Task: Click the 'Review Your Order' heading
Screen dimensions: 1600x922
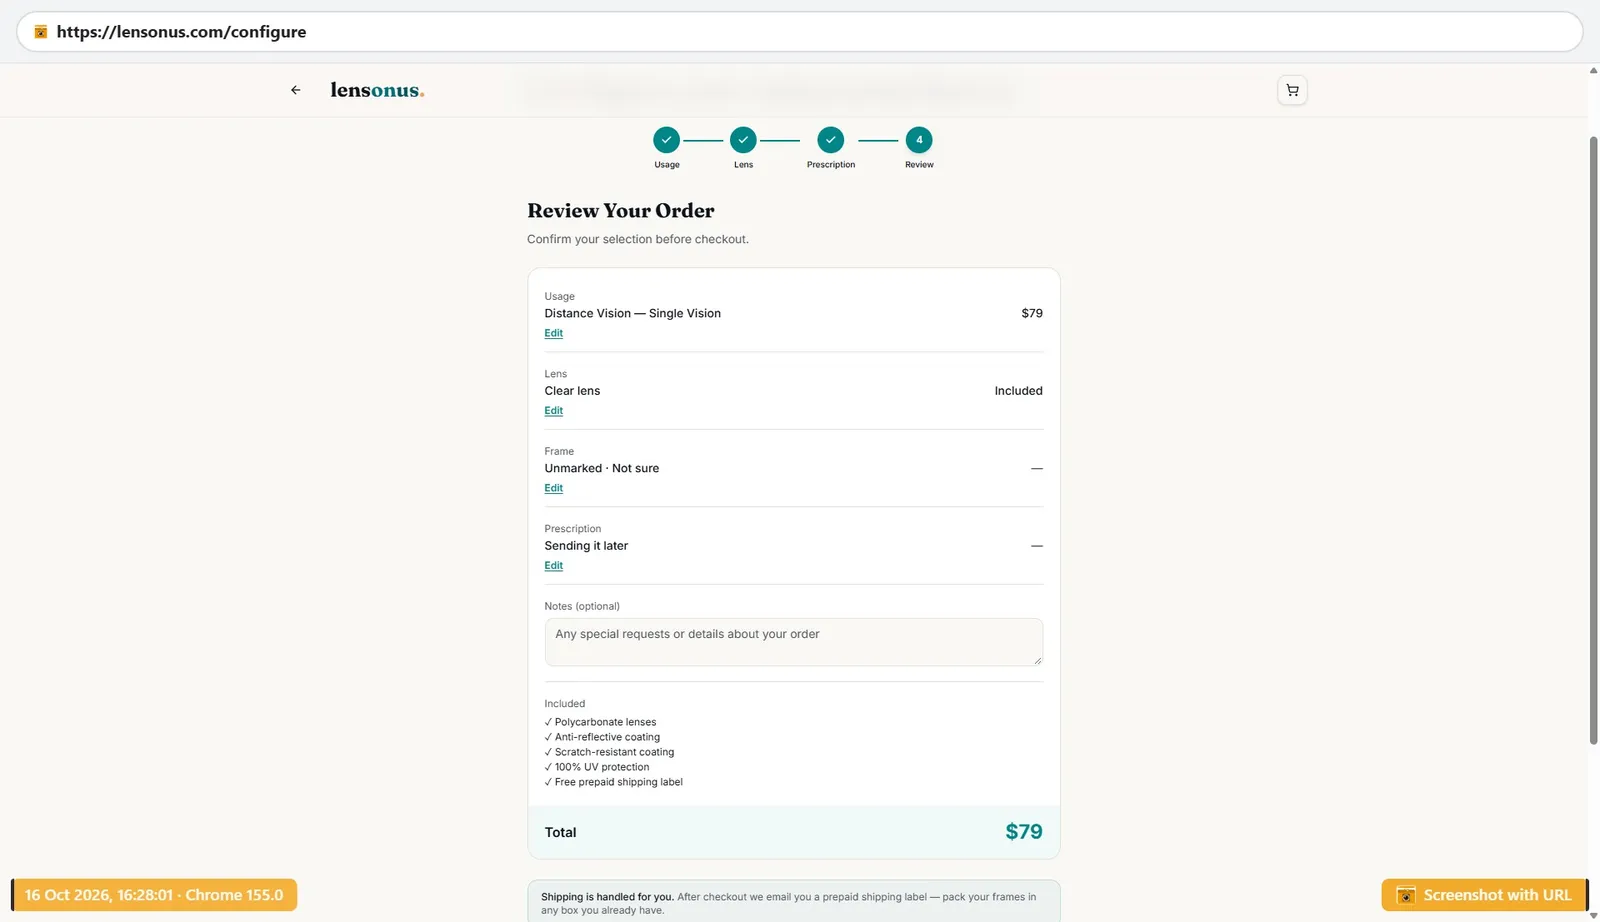Action: coord(621,211)
